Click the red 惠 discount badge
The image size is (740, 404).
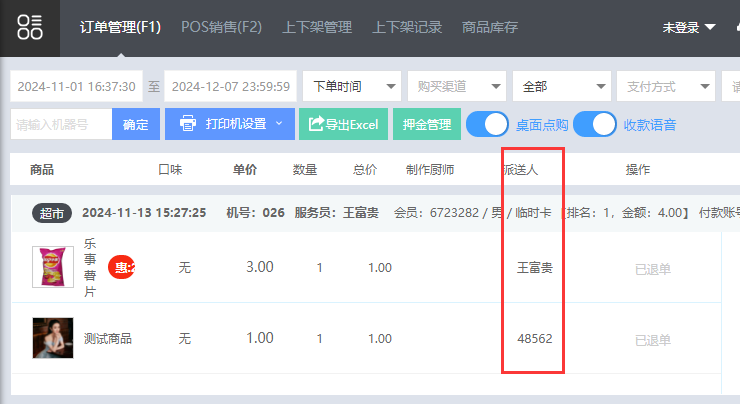[121, 267]
